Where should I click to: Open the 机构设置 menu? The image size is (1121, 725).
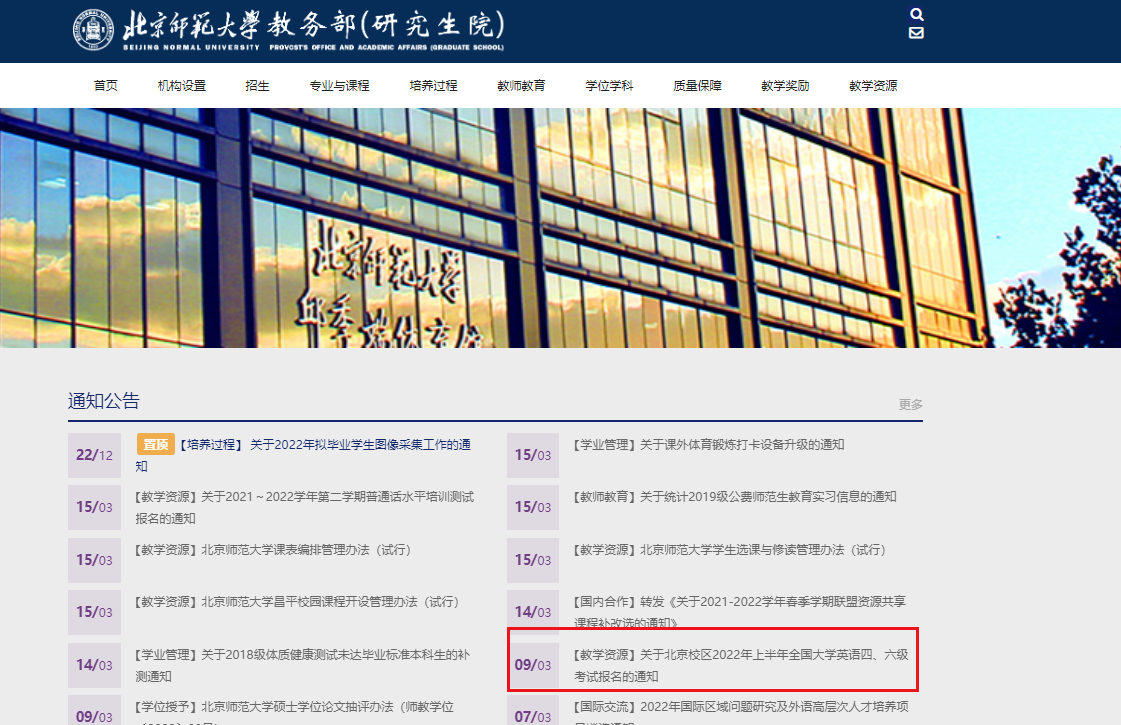[x=182, y=86]
